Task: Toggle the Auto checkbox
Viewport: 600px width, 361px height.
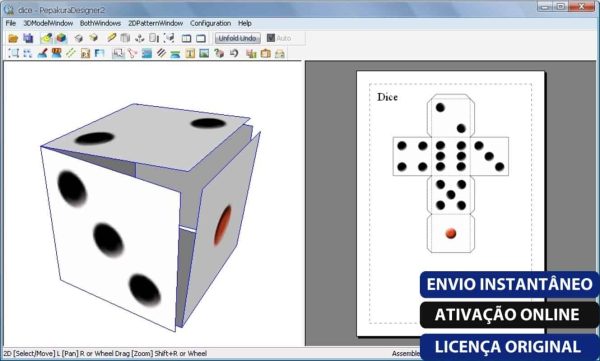Action: [x=271, y=38]
